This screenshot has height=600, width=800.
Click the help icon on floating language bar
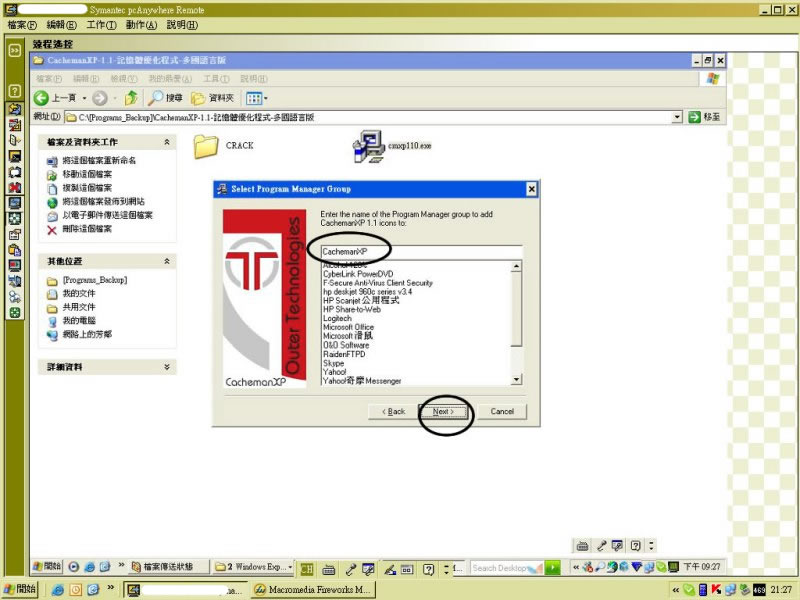tap(635, 546)
